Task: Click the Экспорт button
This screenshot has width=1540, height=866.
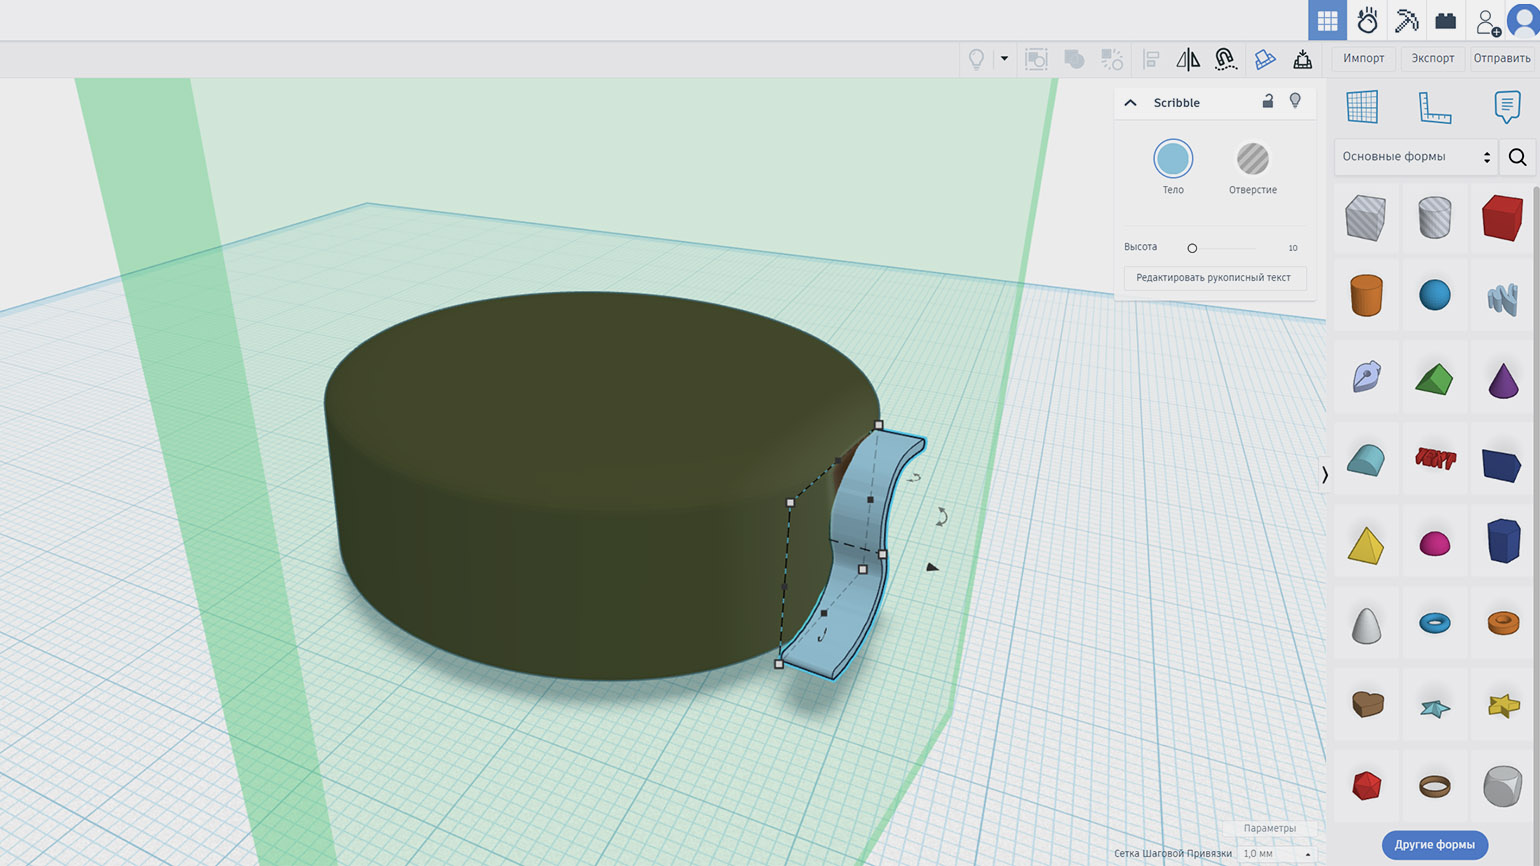Action: pyautogui.click(x=1432, y=58)
